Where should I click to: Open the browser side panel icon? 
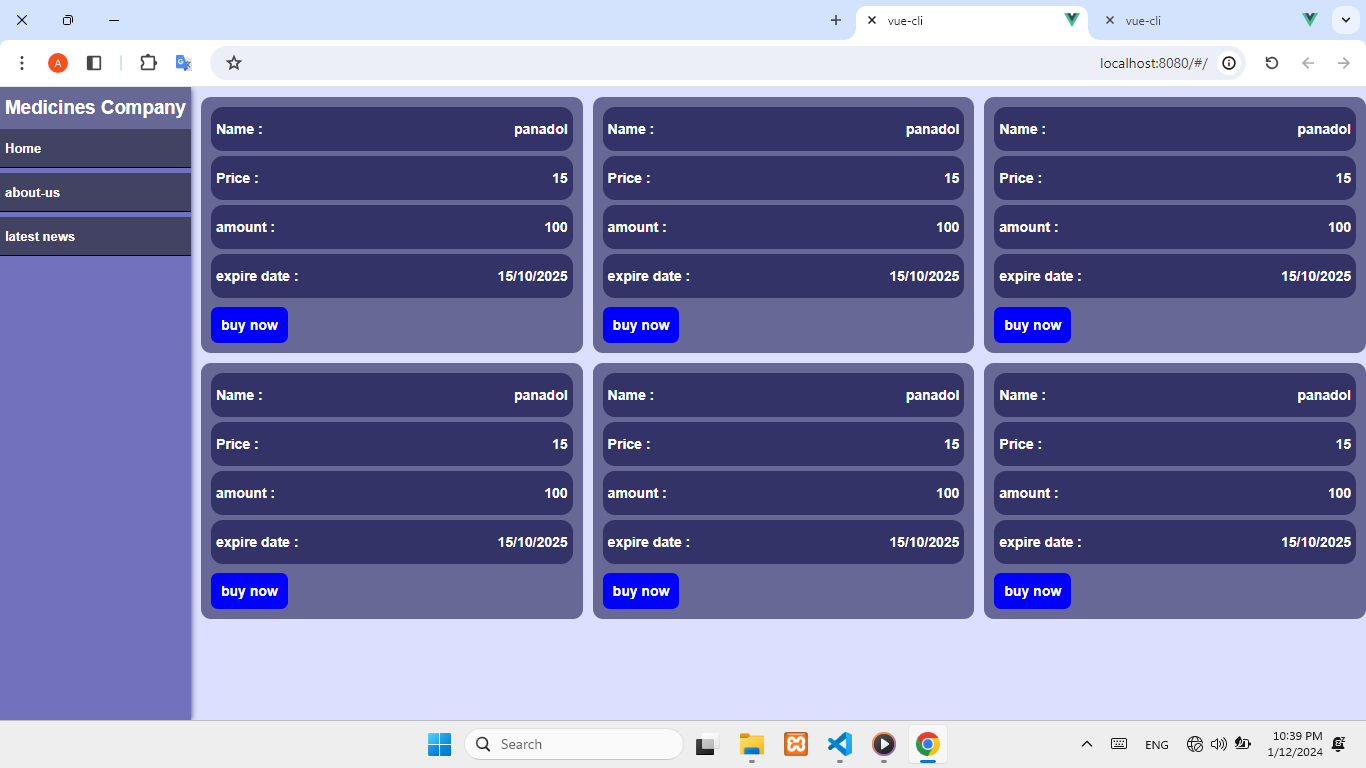click(x=94, y=63)
